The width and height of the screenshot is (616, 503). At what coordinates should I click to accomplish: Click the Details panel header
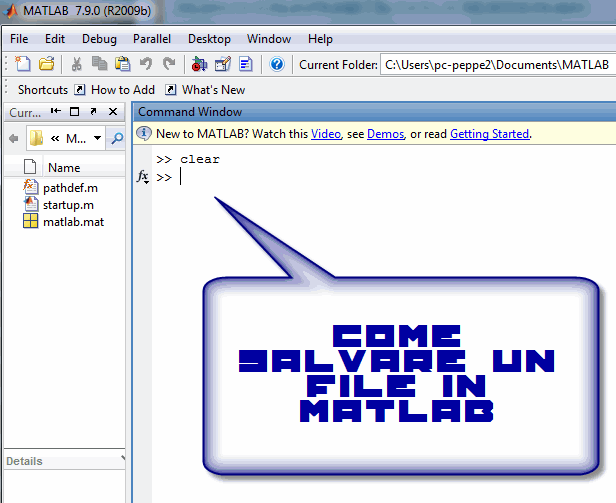64,461
